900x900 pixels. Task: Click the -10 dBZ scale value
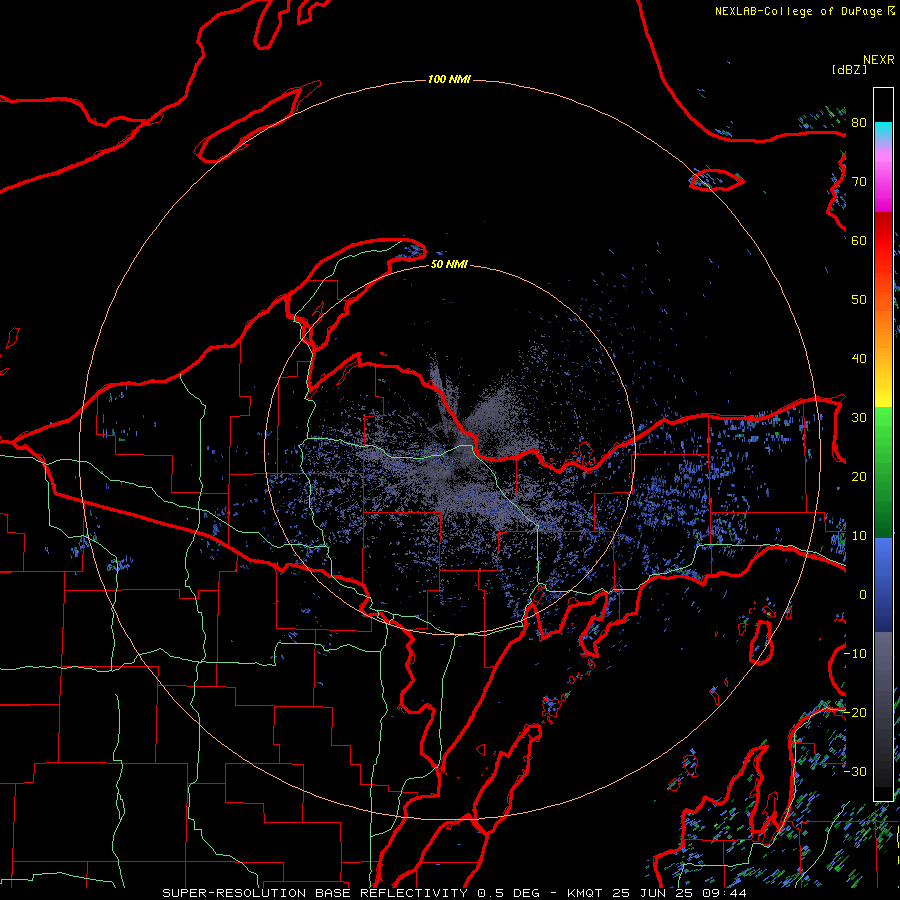(855, 654)
